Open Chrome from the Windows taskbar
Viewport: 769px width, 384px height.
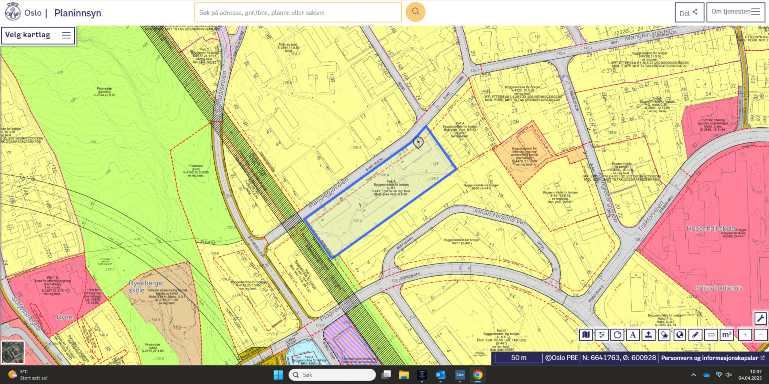[x=477, y=375]
